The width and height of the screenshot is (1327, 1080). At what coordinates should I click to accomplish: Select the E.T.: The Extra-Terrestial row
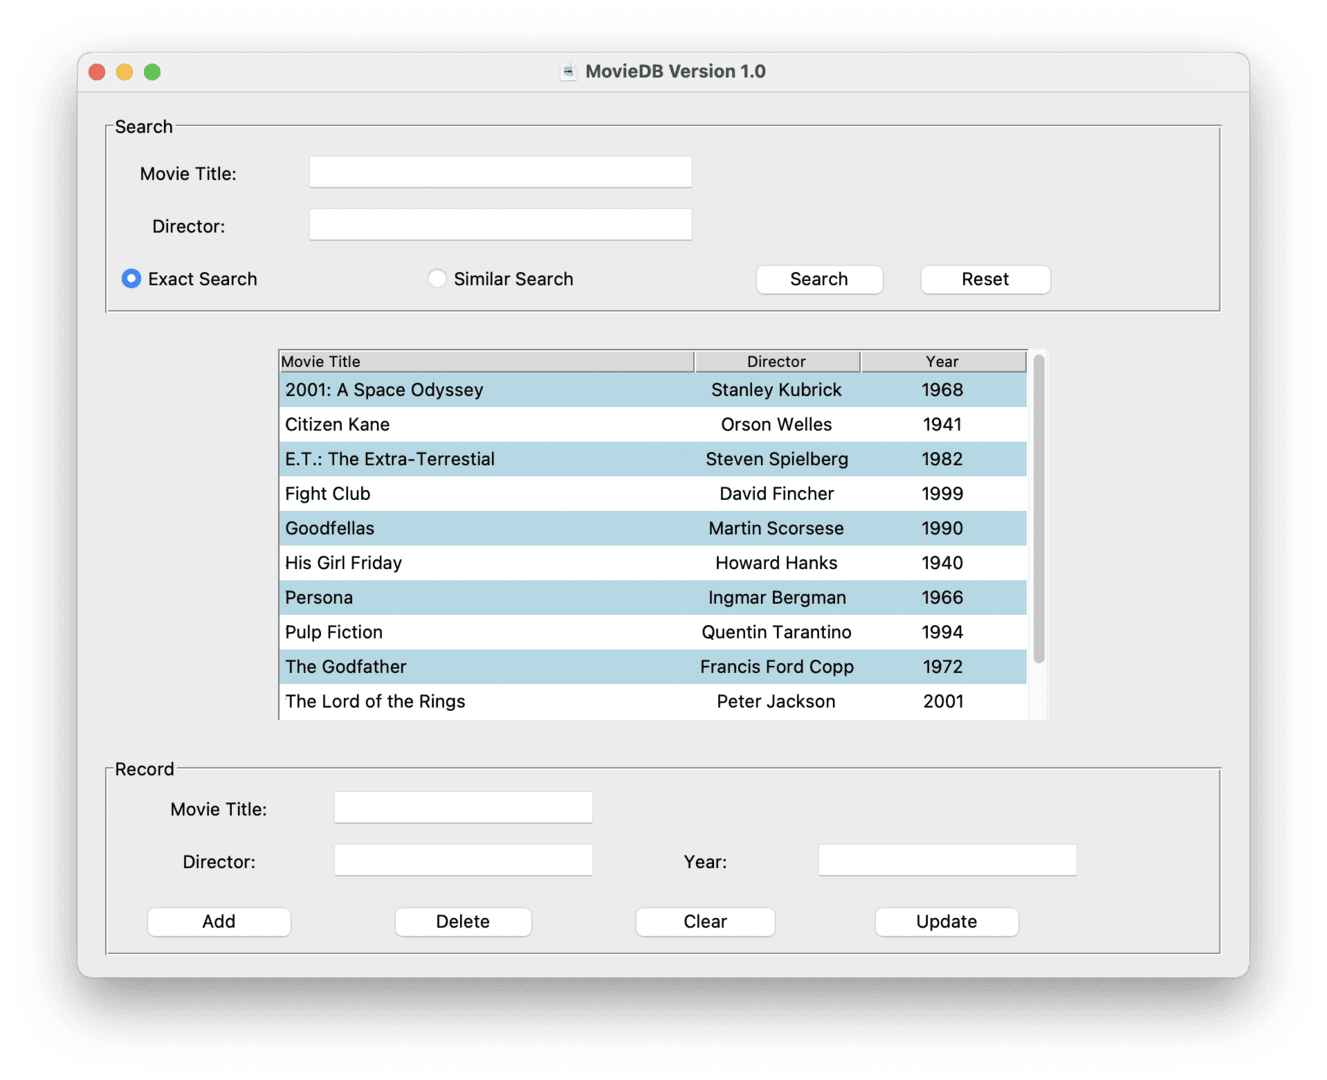(x=653, y=459)
